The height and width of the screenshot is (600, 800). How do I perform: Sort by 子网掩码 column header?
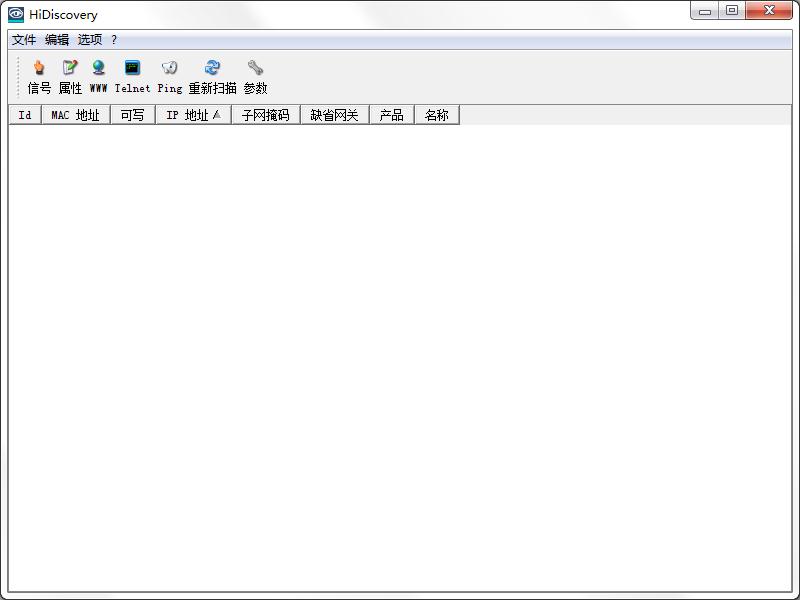(x=266, y=115)
